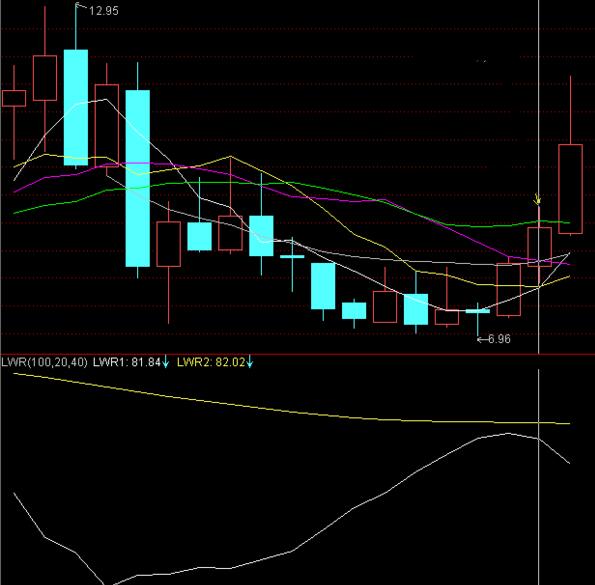Click the arrow pointing to the 6.96 low

(482, 339)
